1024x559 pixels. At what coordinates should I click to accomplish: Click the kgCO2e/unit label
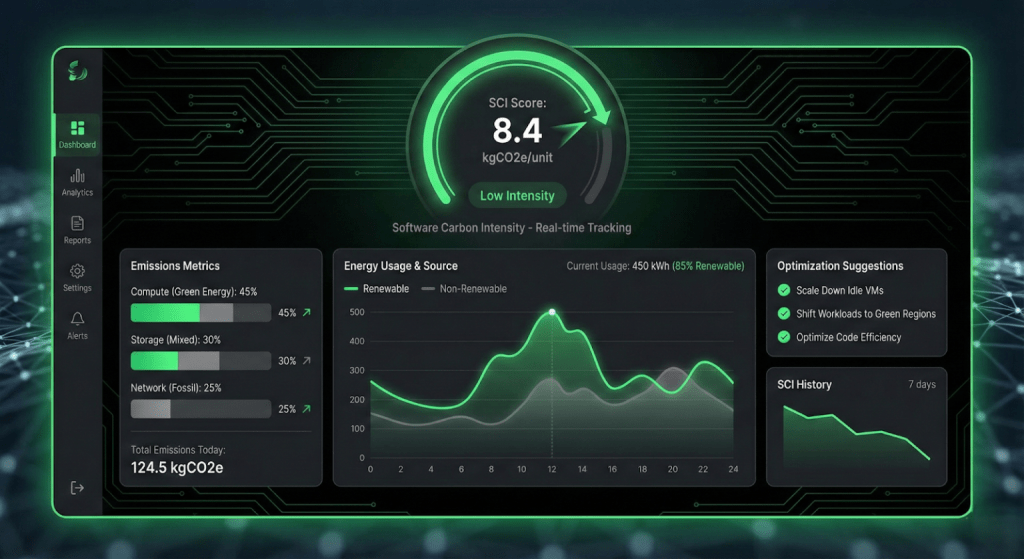(517, 157)
